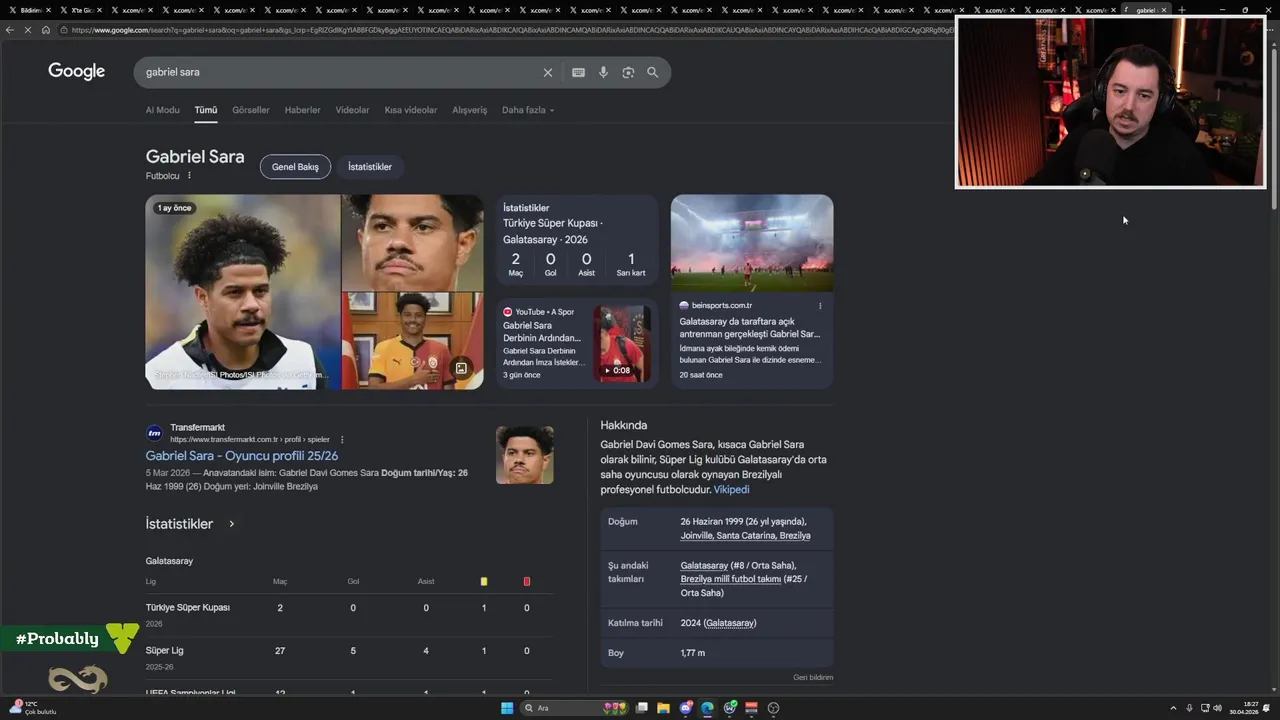
Task: Open Discord from the taskbar
Action: point(686,708)
